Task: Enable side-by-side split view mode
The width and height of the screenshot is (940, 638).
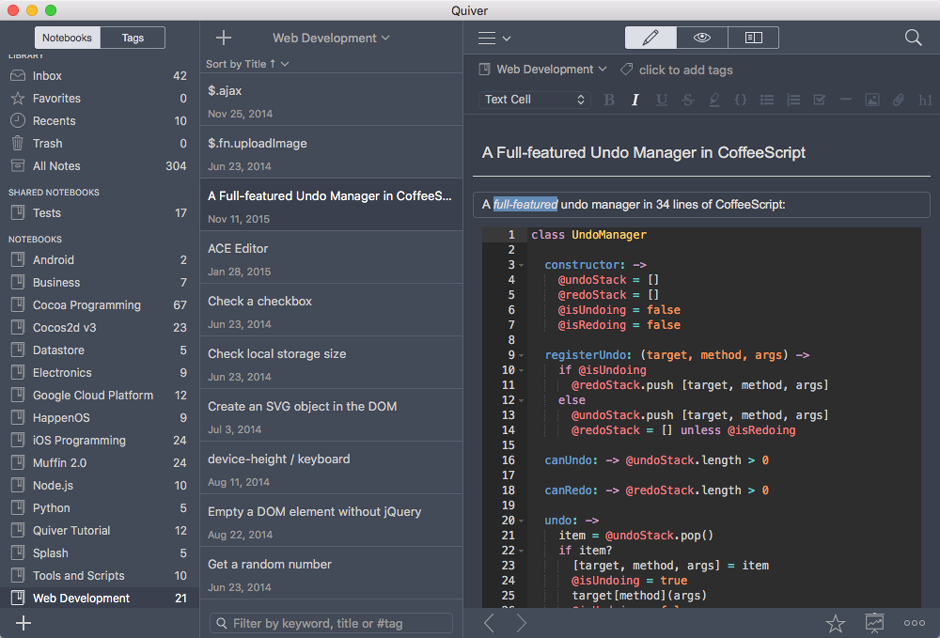Action: tap(754, 38)
